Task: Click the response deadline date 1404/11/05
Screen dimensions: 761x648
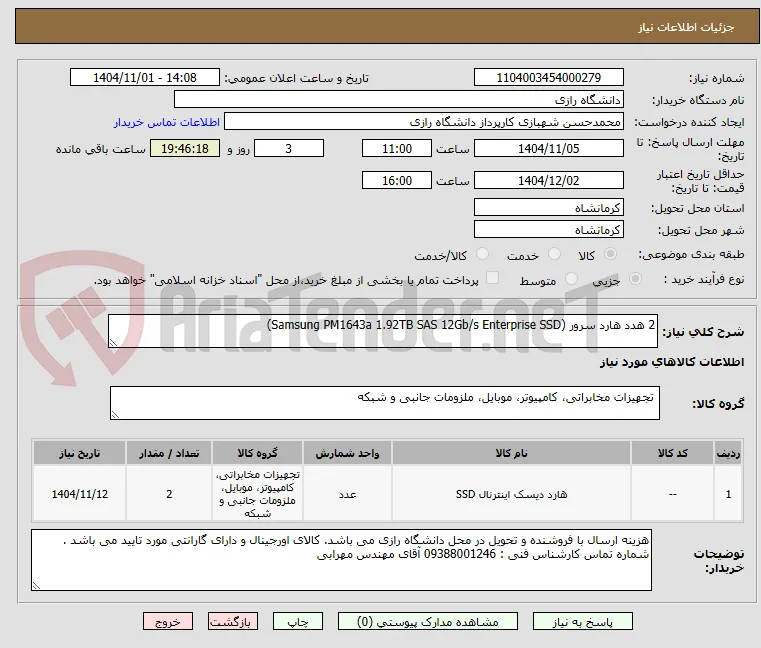Action: coord(548,149)
